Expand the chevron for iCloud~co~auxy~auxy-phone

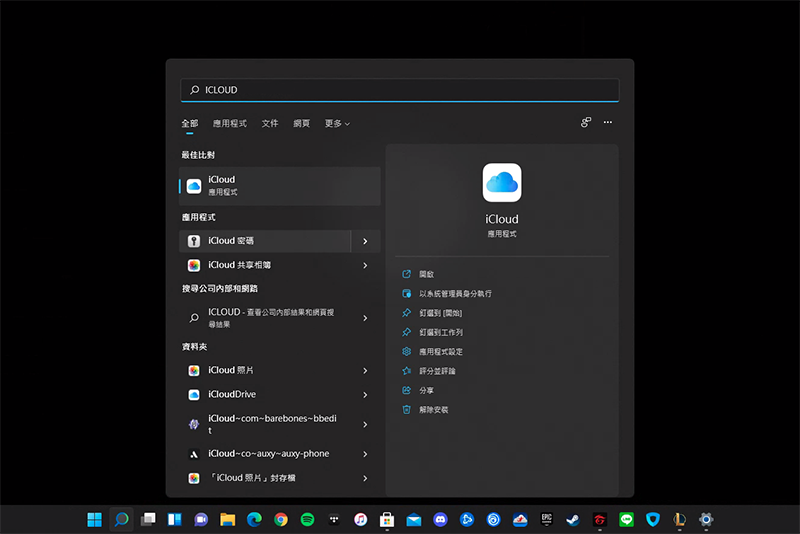[x=365, y=454]
